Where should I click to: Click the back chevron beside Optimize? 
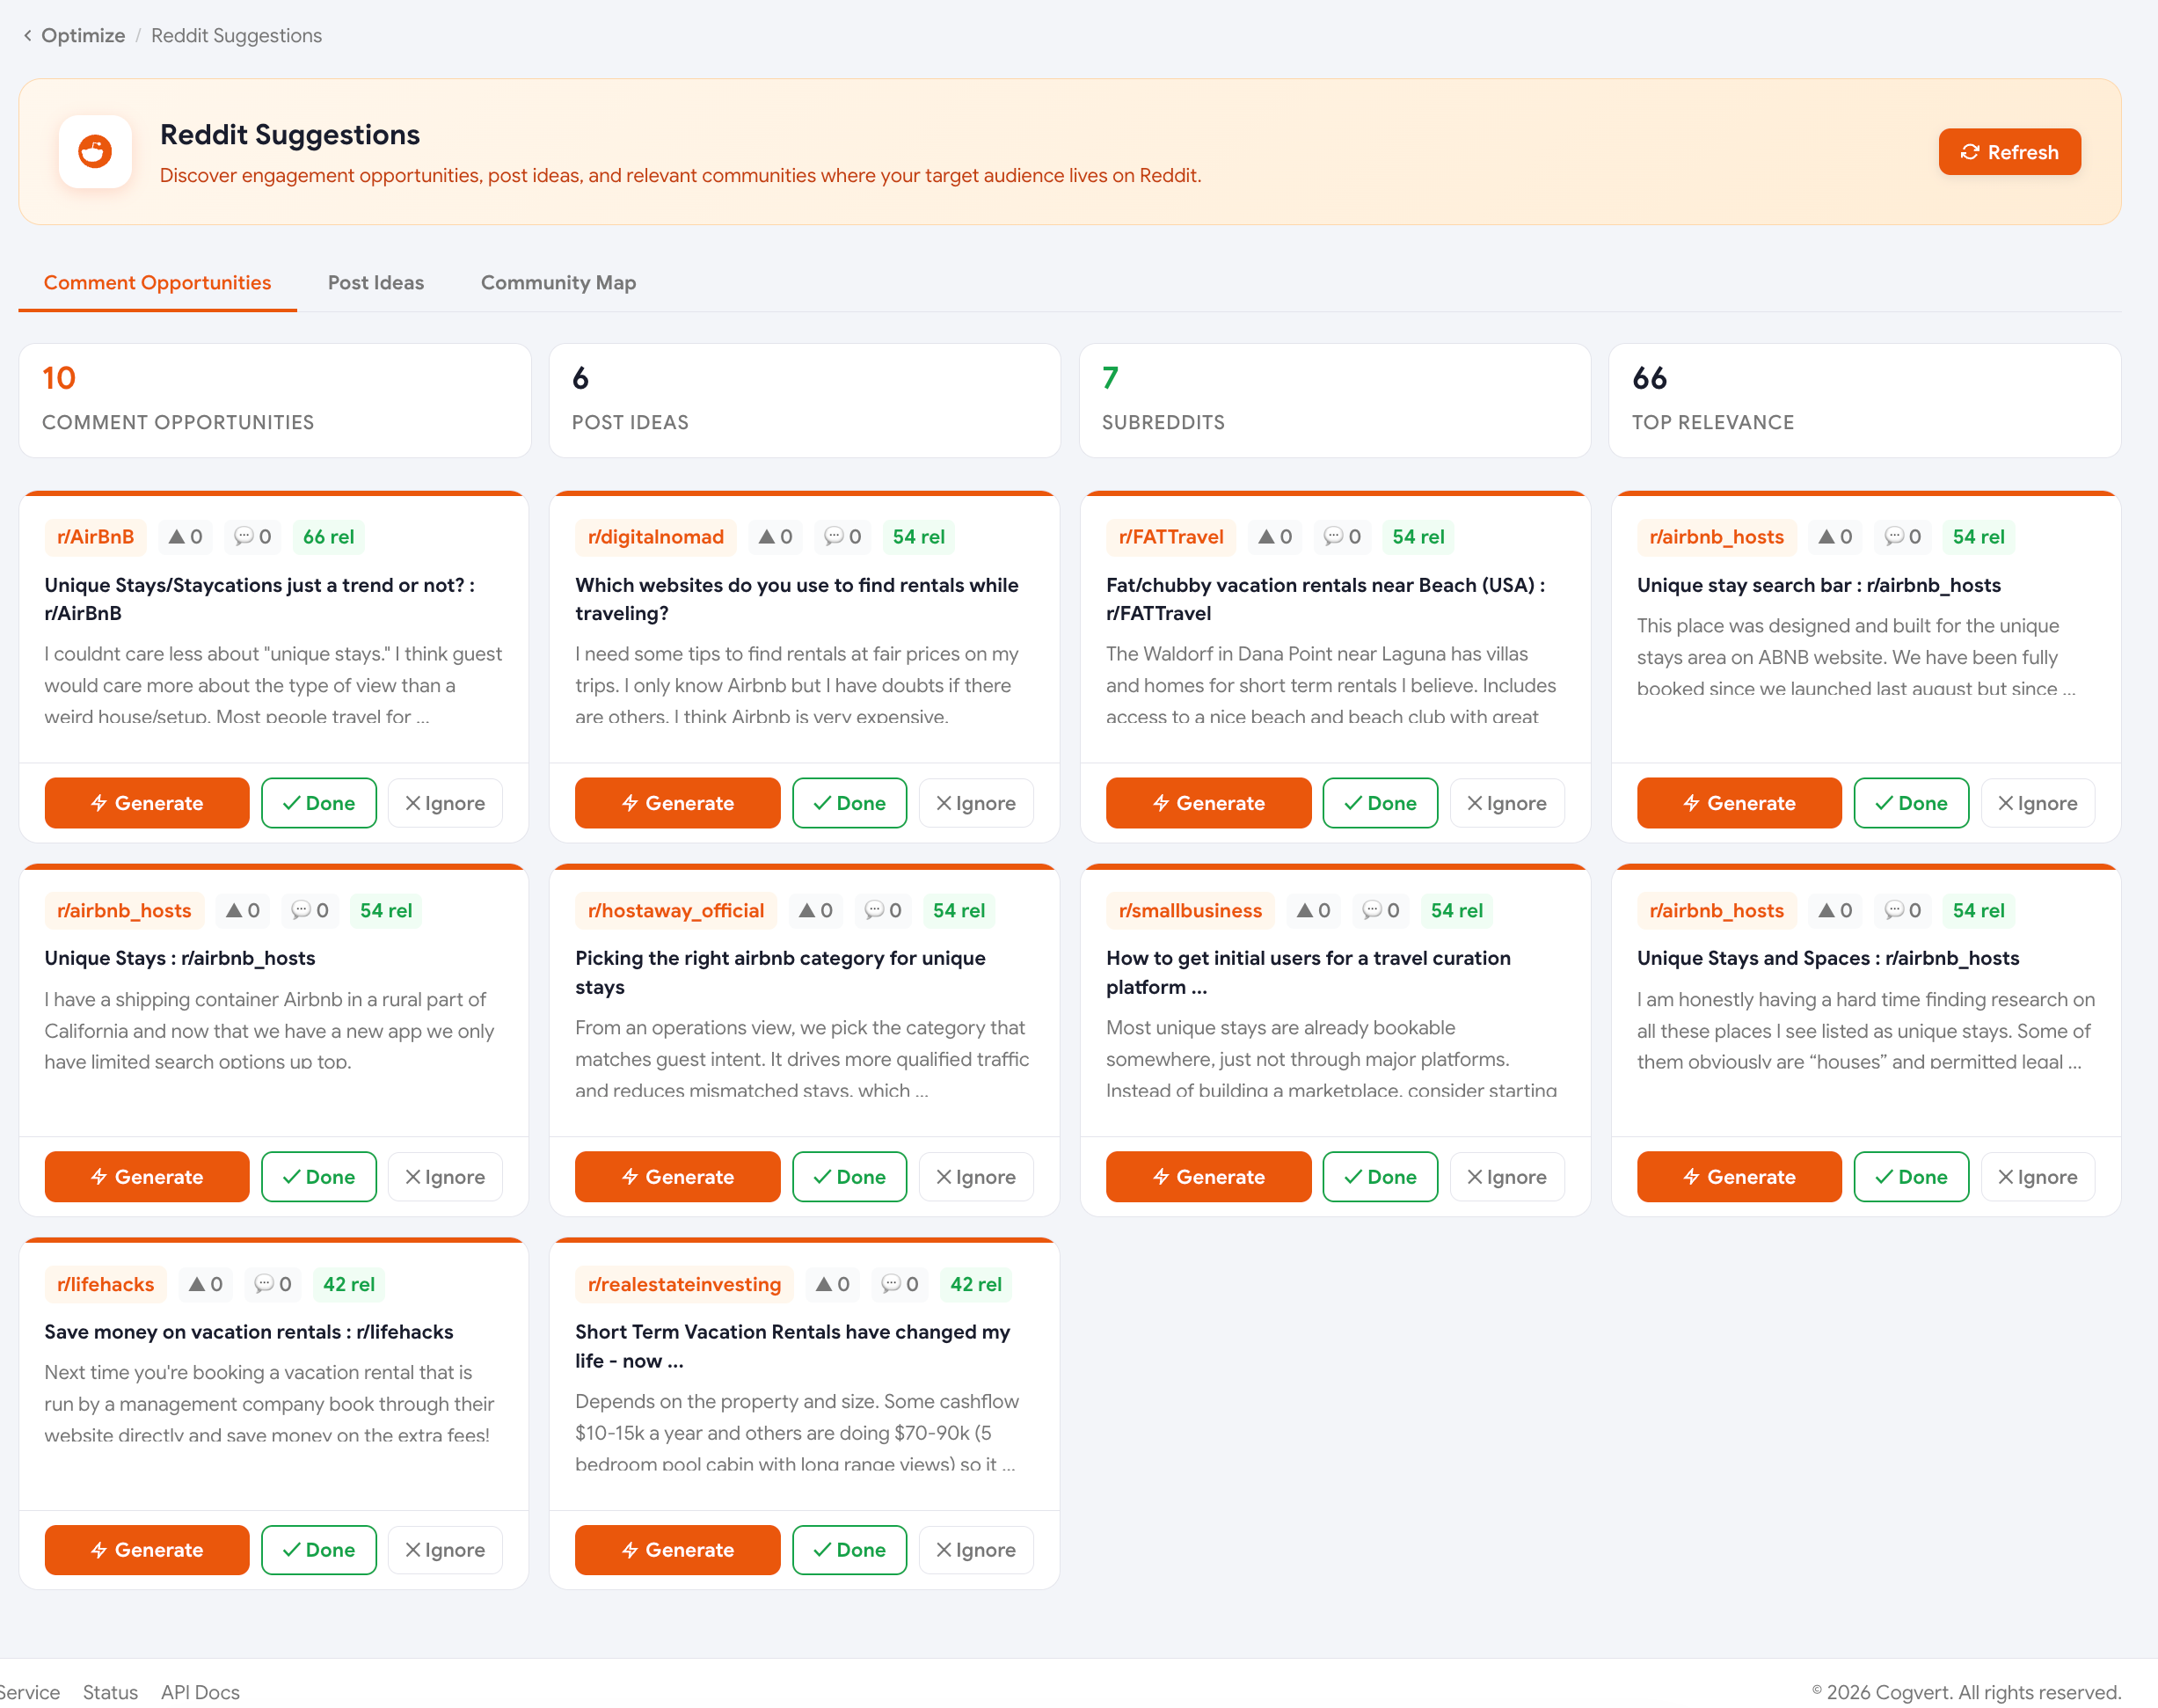point(27,36)
